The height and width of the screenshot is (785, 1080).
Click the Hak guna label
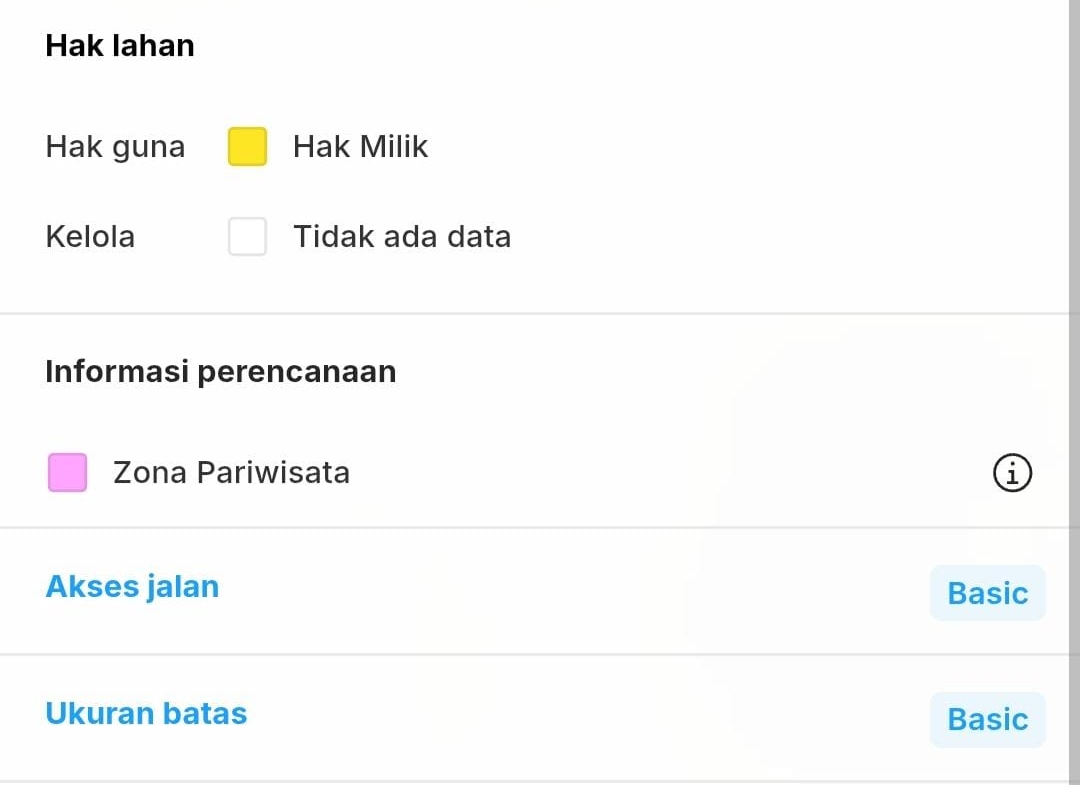click(115, 147)
